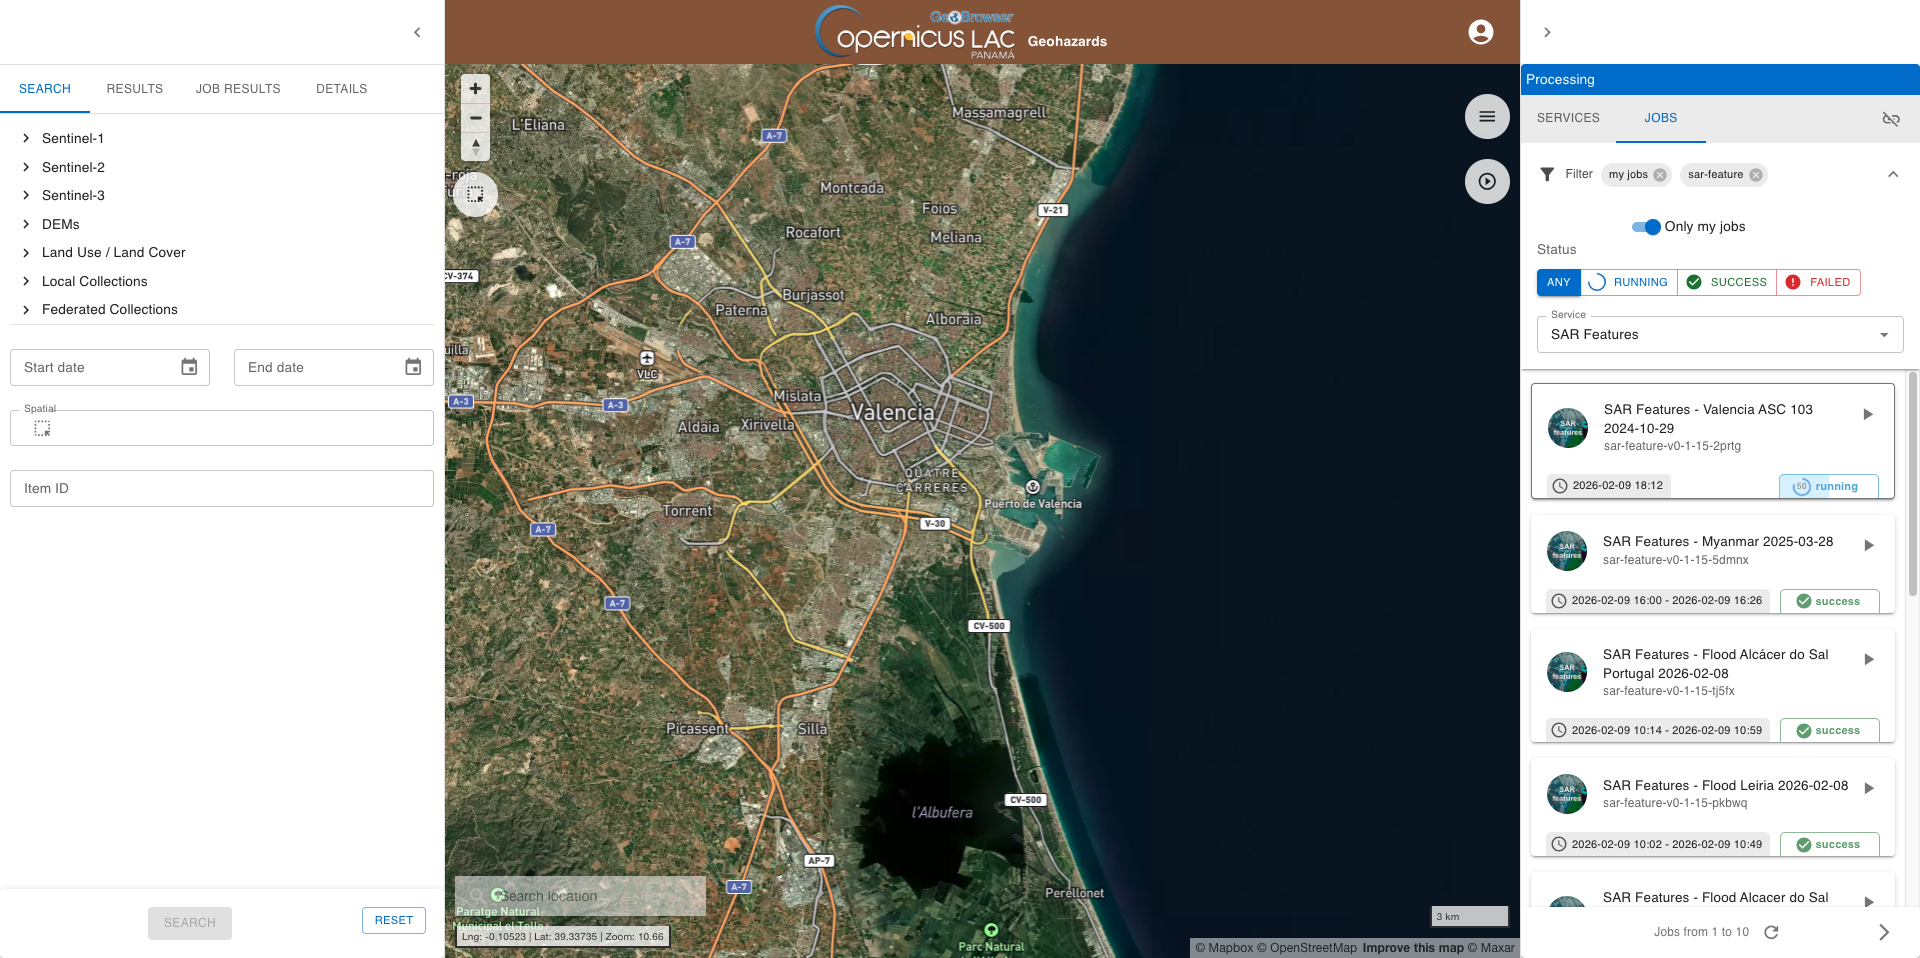Activate the area selection tool on map
Screen dimensions: 1920x958
tap(475, 195)
